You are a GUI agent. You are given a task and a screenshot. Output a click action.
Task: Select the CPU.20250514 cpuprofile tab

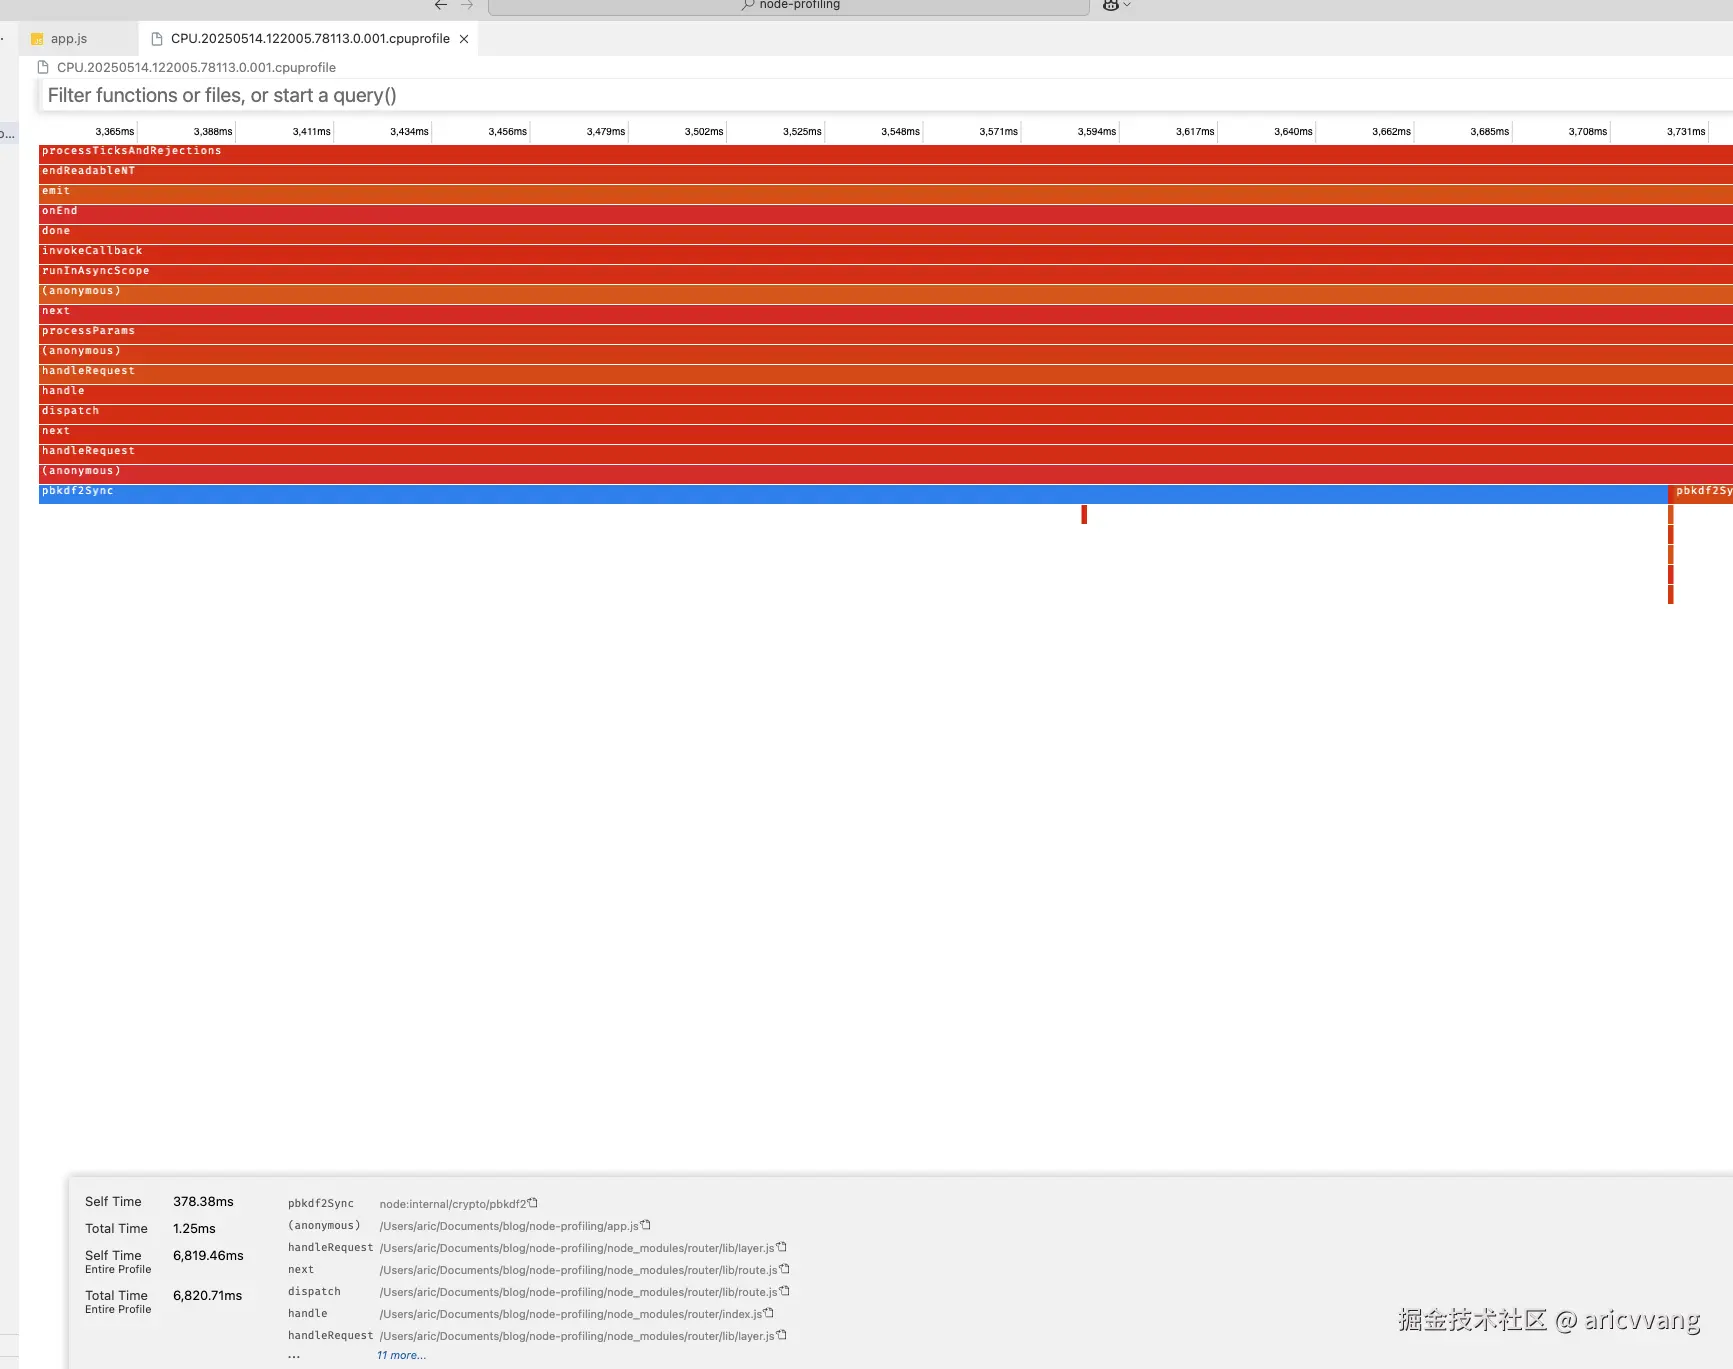tap(309, 38)
